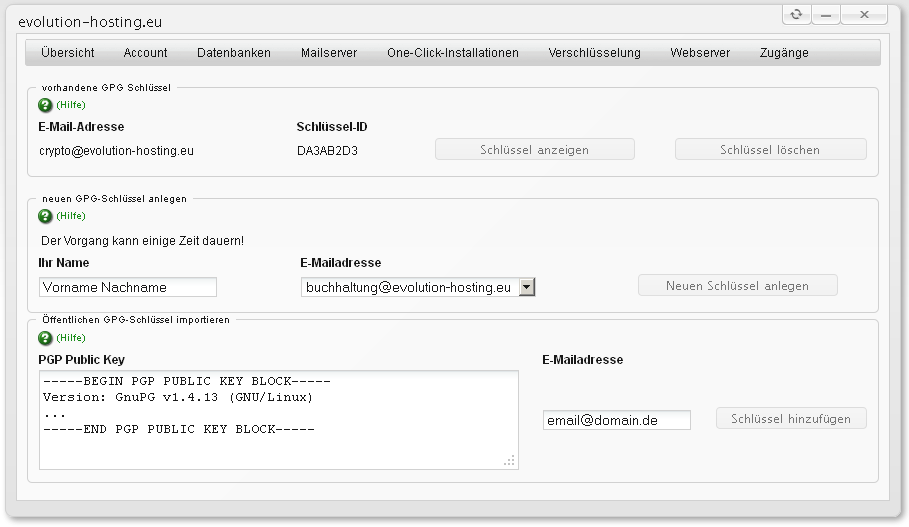This screenshot has height=527, width=909.
Task: Minimize the evolution-hosting.eu window
Action: tap(826, 14)
